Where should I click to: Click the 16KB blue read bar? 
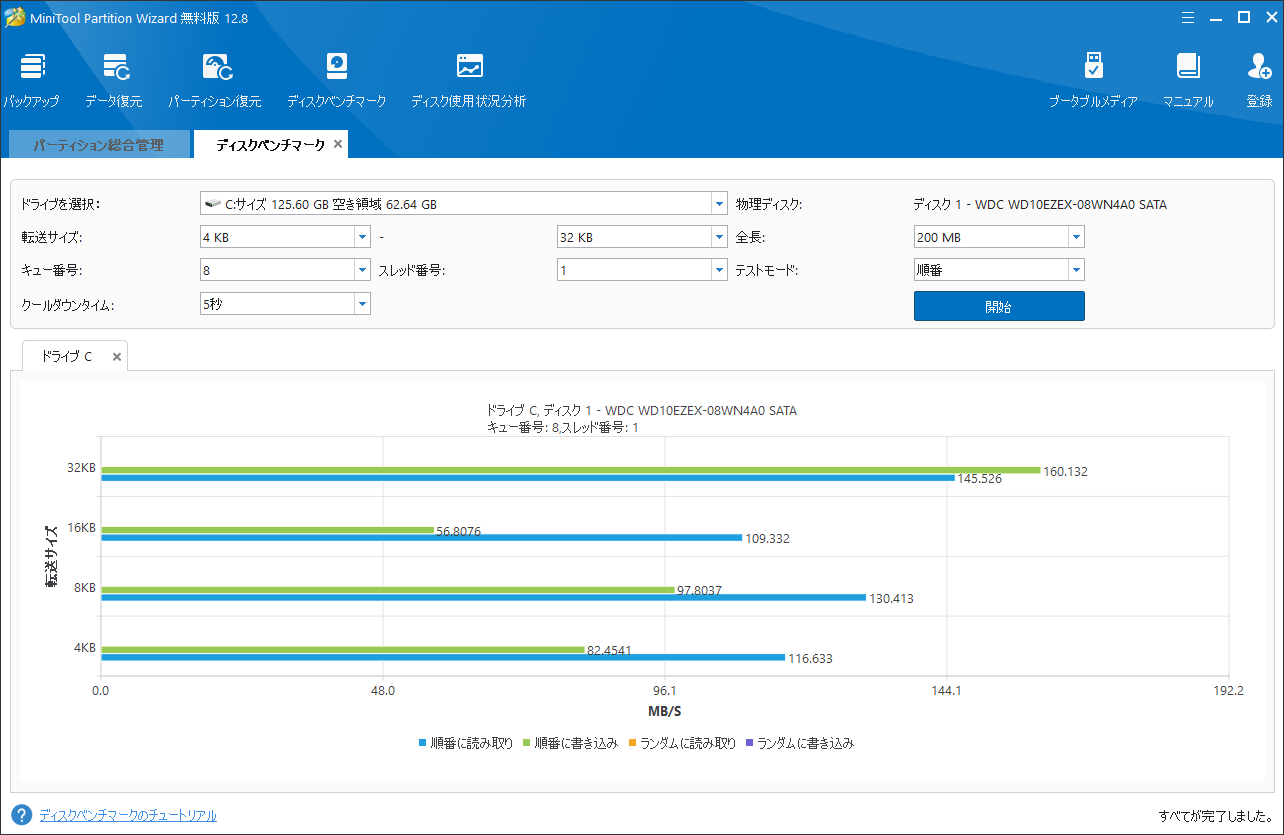tap(421, 538)
